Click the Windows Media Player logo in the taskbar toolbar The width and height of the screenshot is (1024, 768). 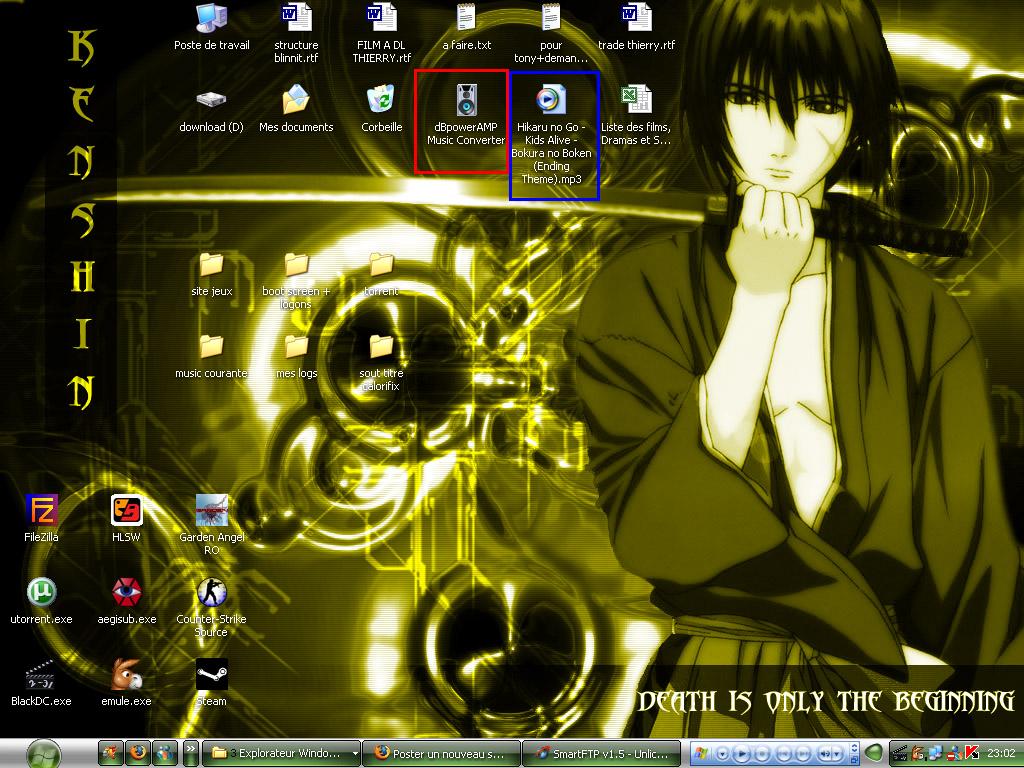point(700,753)
